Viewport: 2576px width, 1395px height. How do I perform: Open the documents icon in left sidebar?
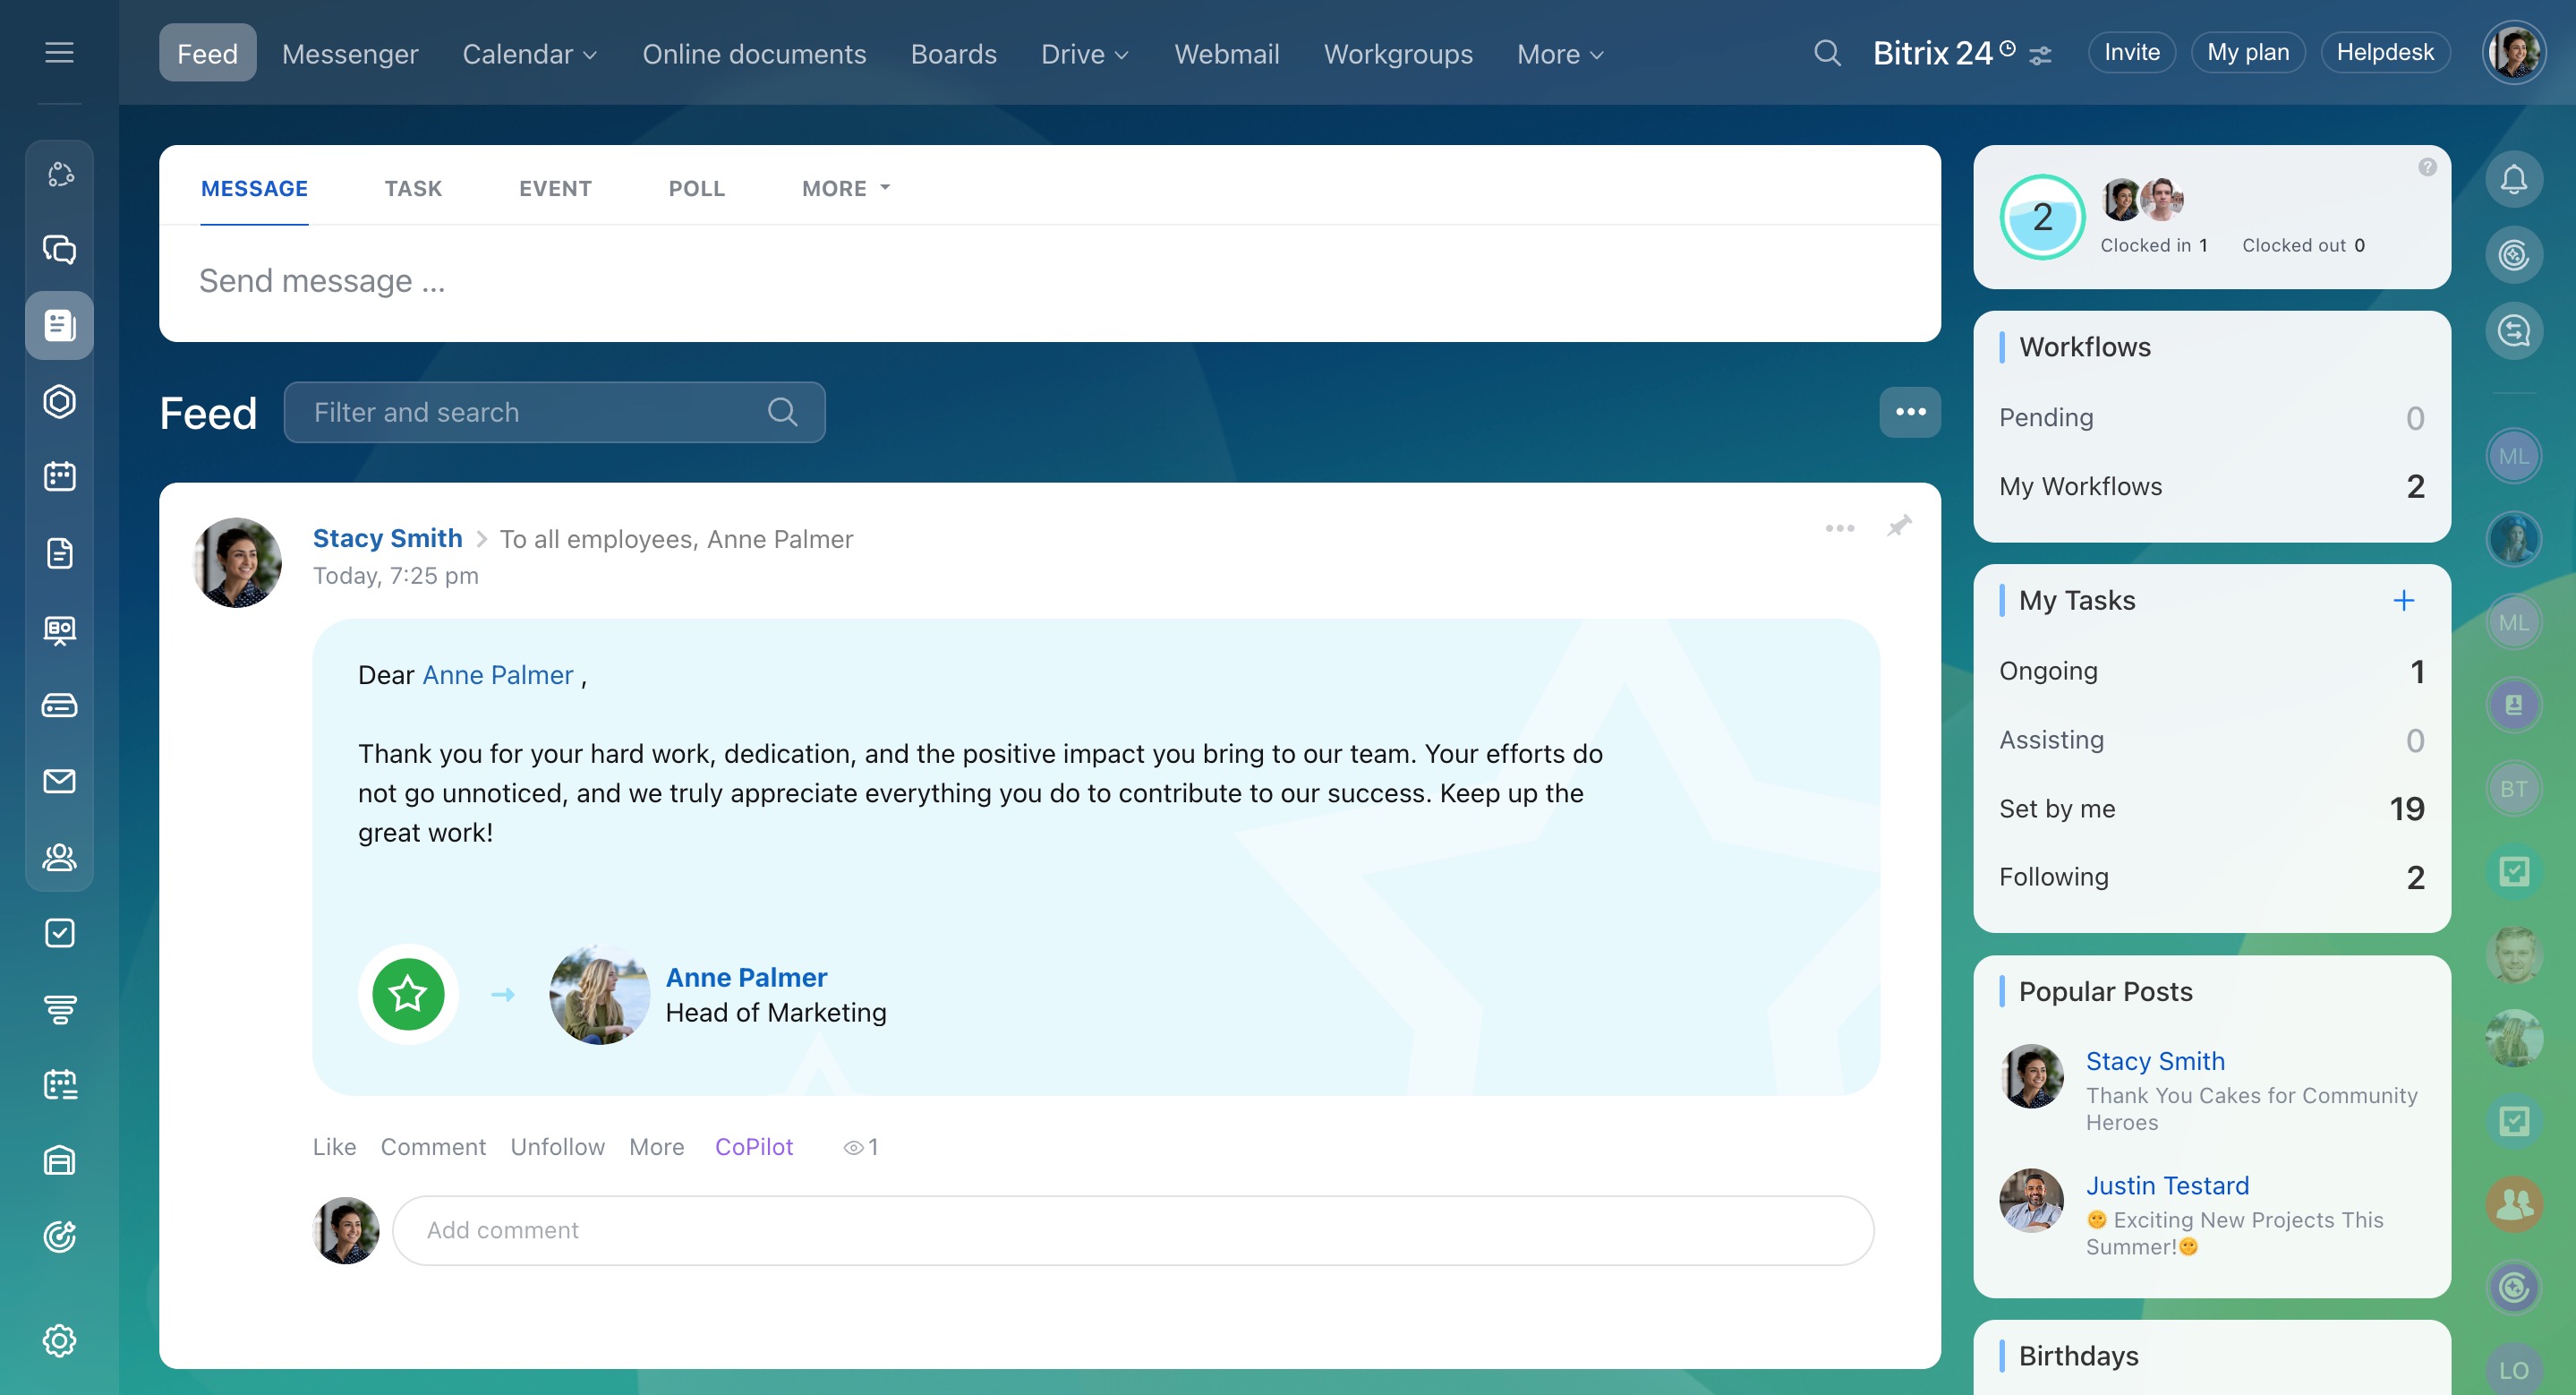59,553
